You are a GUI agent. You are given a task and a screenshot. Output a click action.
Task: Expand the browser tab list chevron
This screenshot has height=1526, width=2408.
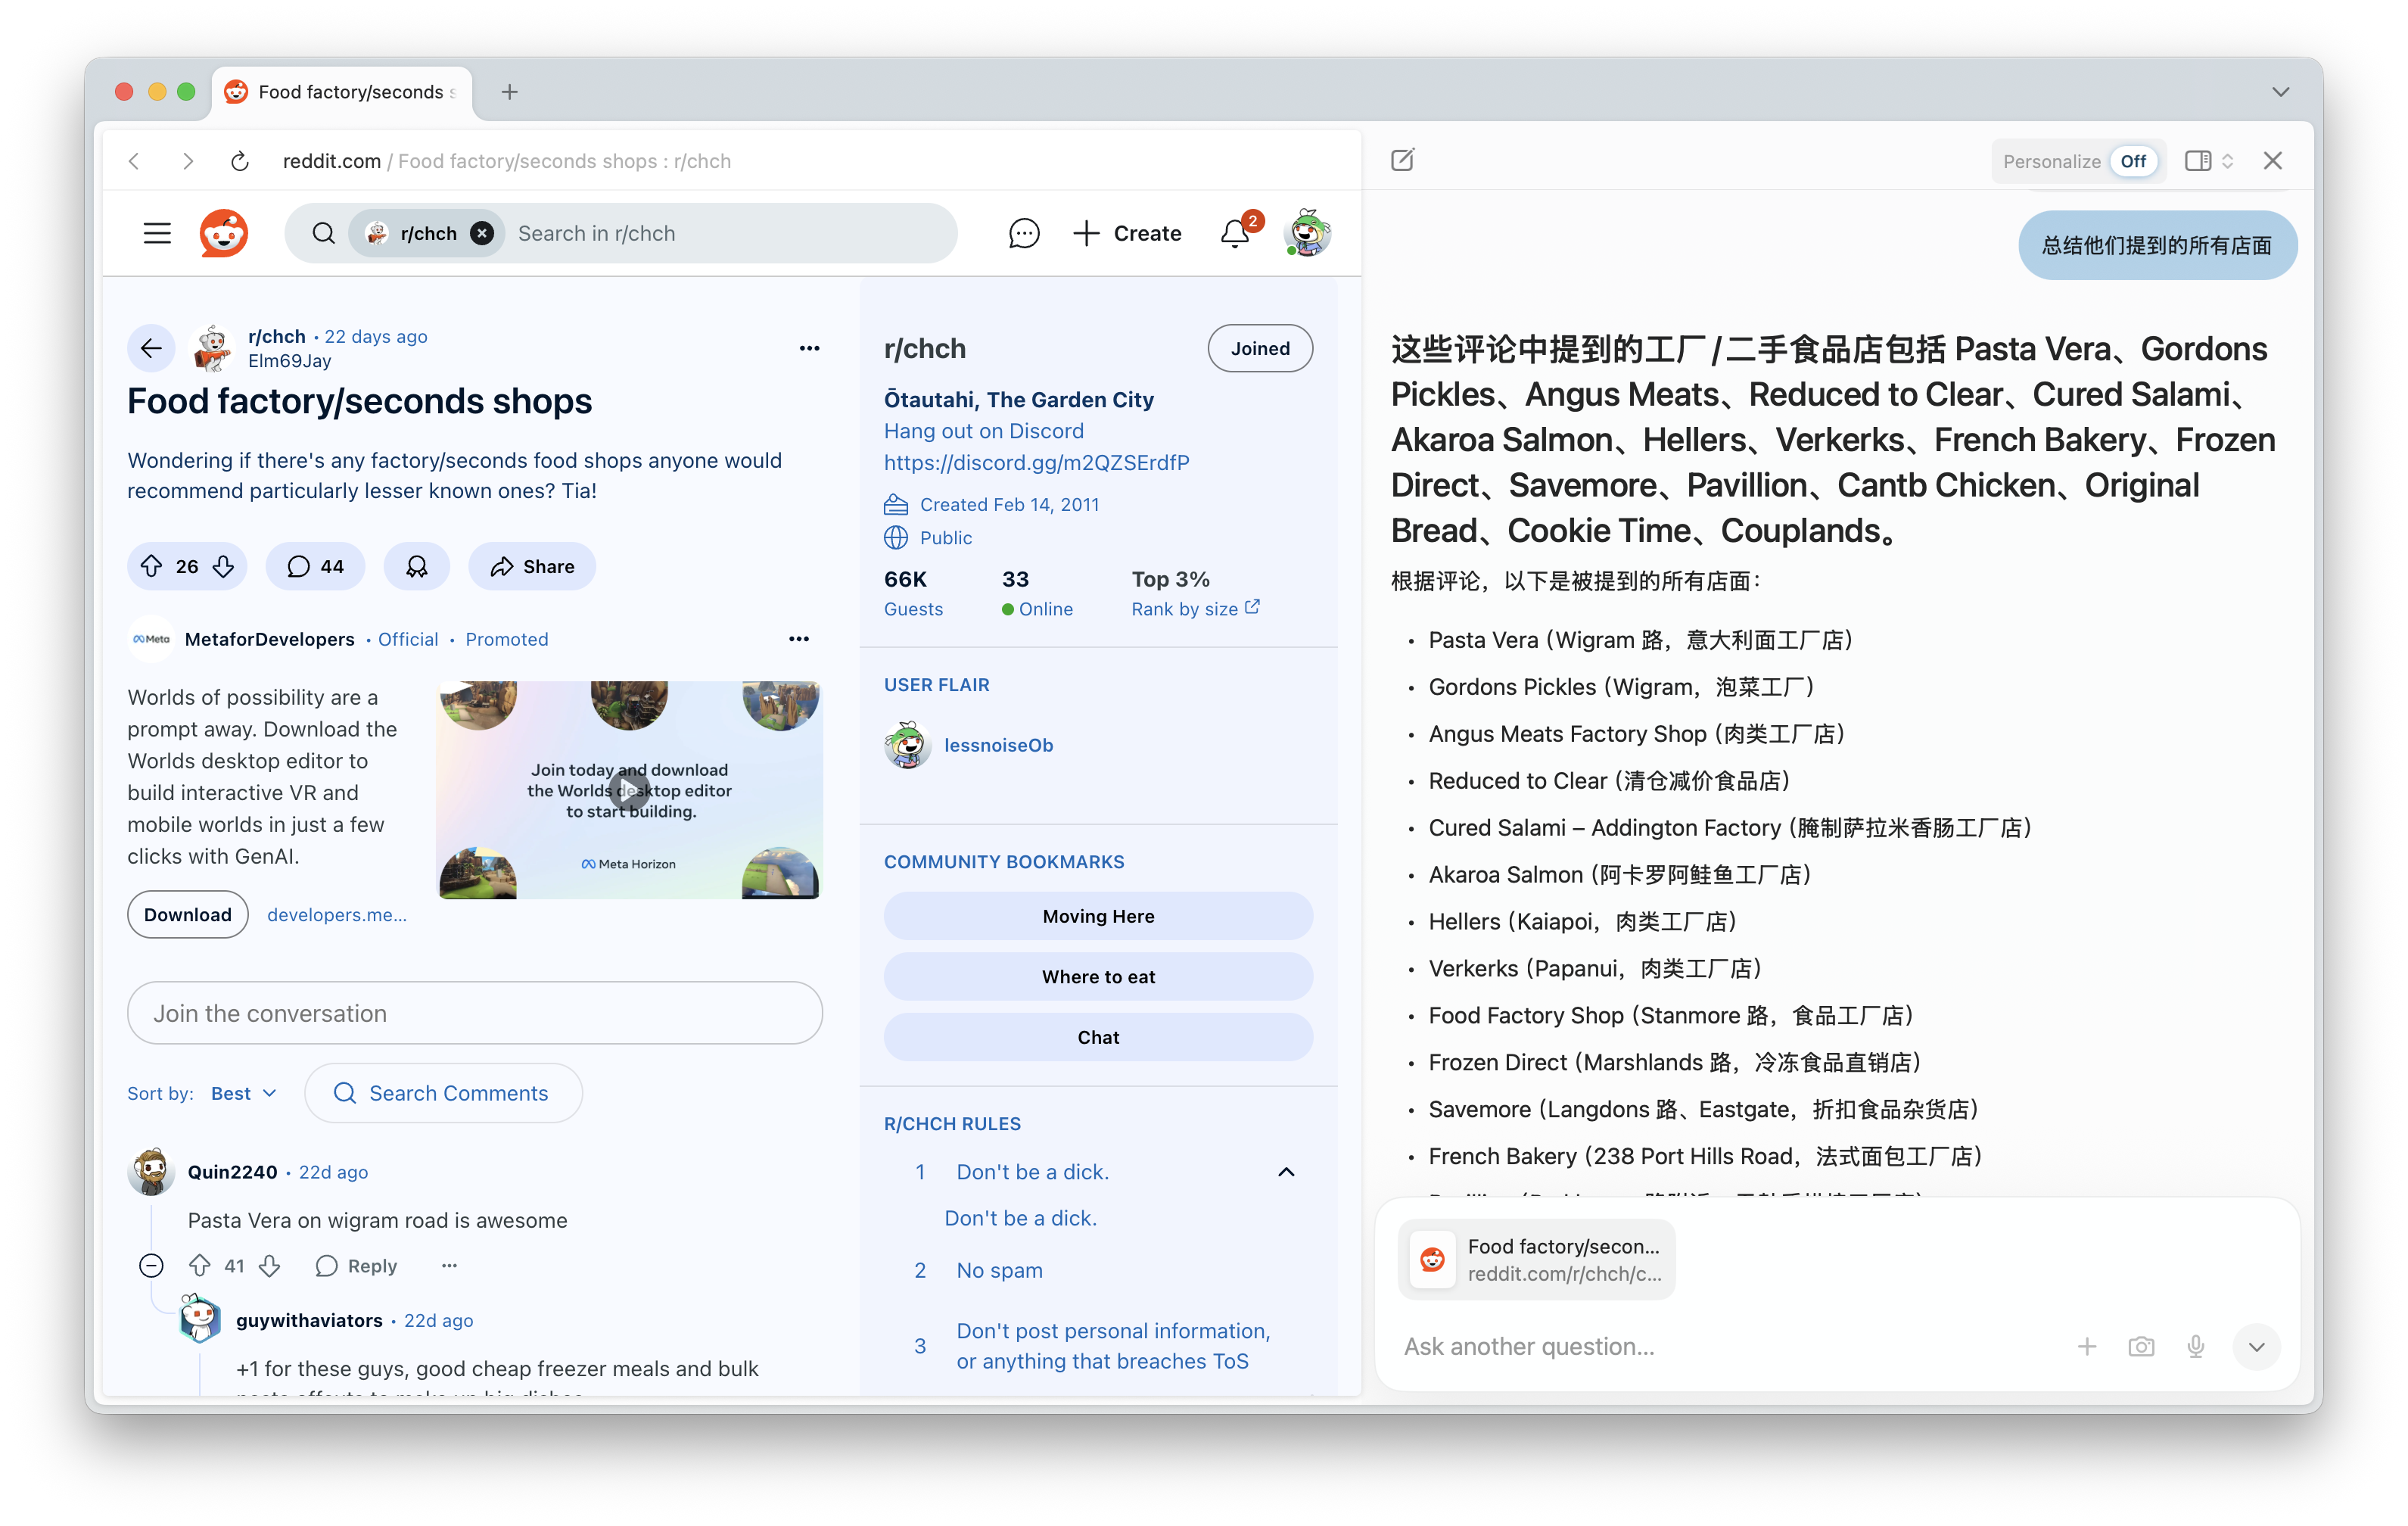(x=2281, y=92)
